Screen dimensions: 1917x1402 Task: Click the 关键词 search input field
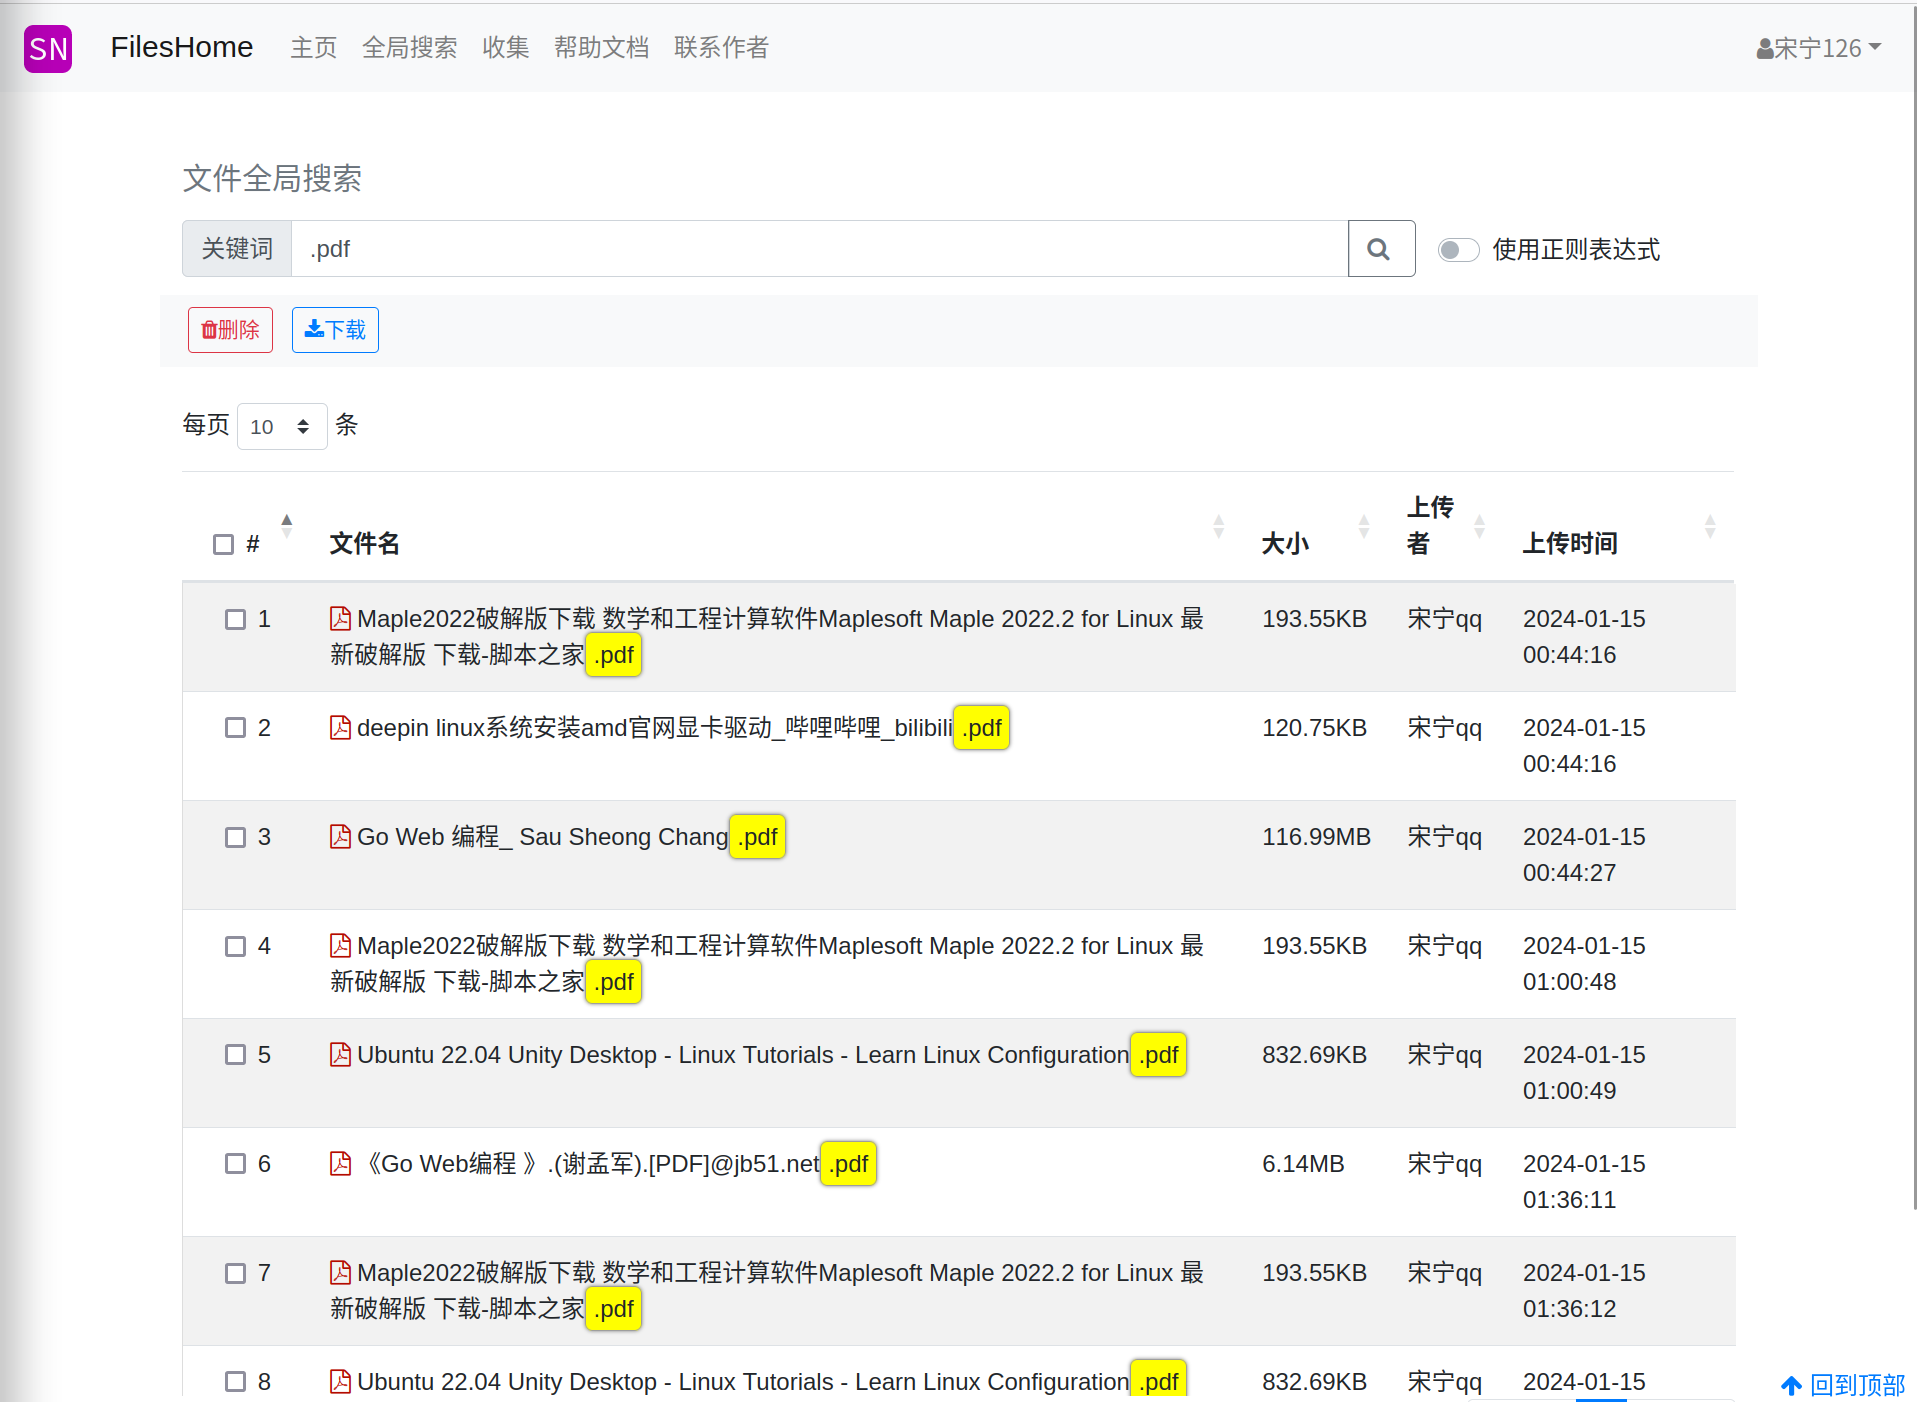818,249
